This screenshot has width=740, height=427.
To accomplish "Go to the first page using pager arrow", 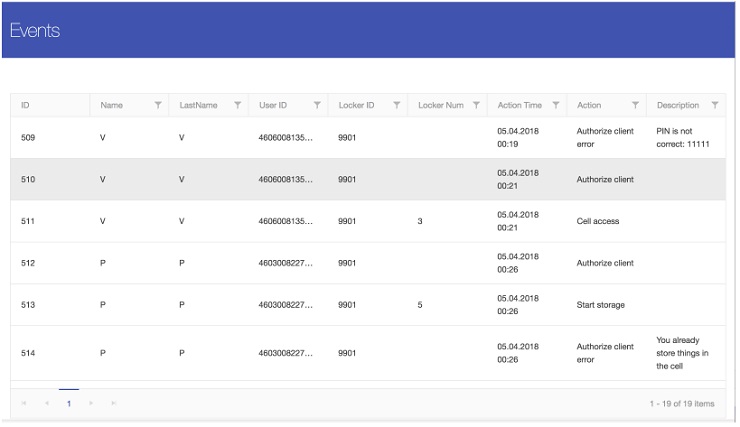I will click(x=24, y=403).
